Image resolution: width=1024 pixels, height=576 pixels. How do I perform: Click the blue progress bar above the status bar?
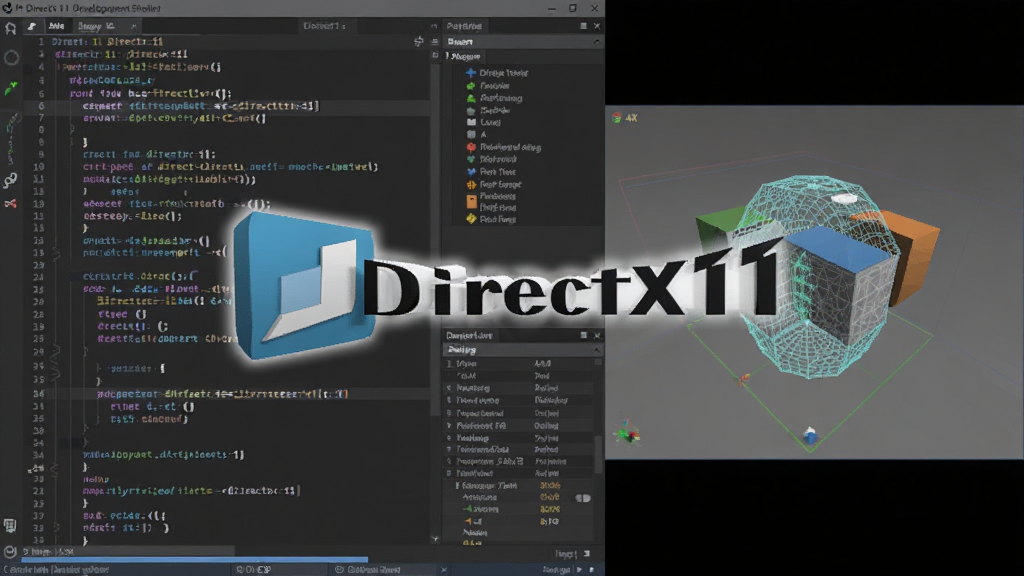pos(195,560)
